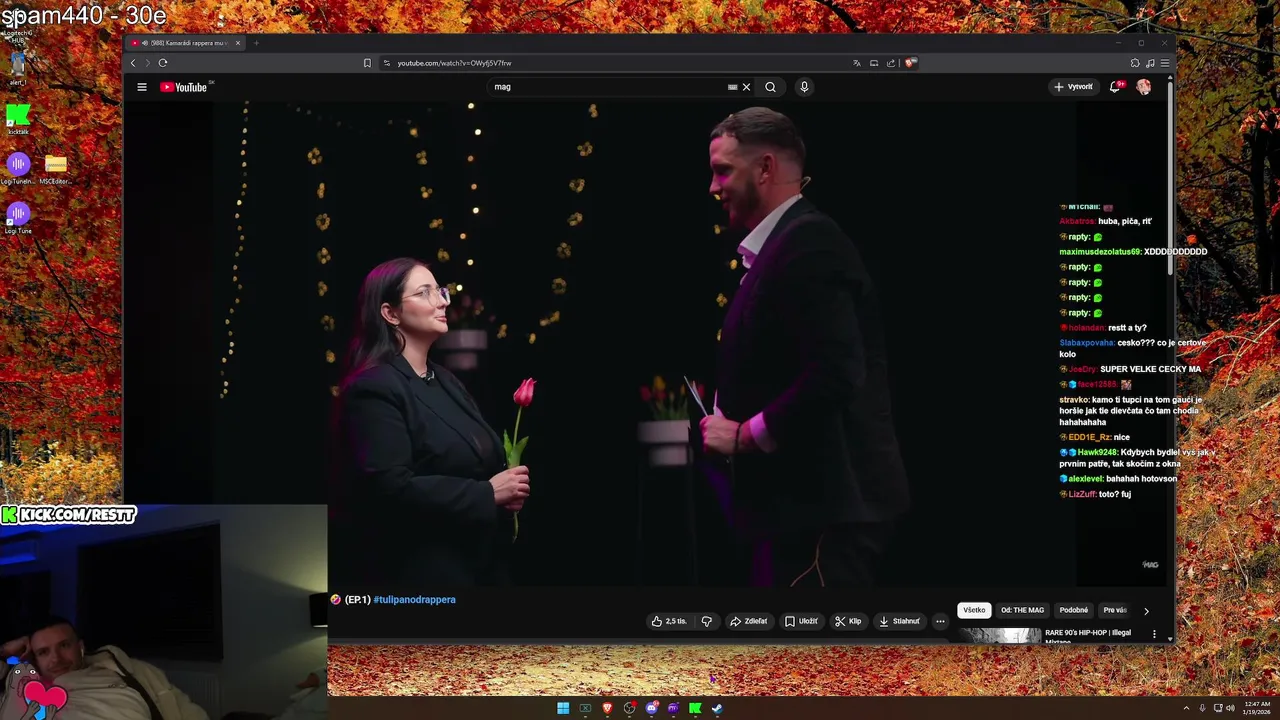This screenshot has height=720, width=1280.
Task: Go to the YouTube home logo
Action: point(185,87)
